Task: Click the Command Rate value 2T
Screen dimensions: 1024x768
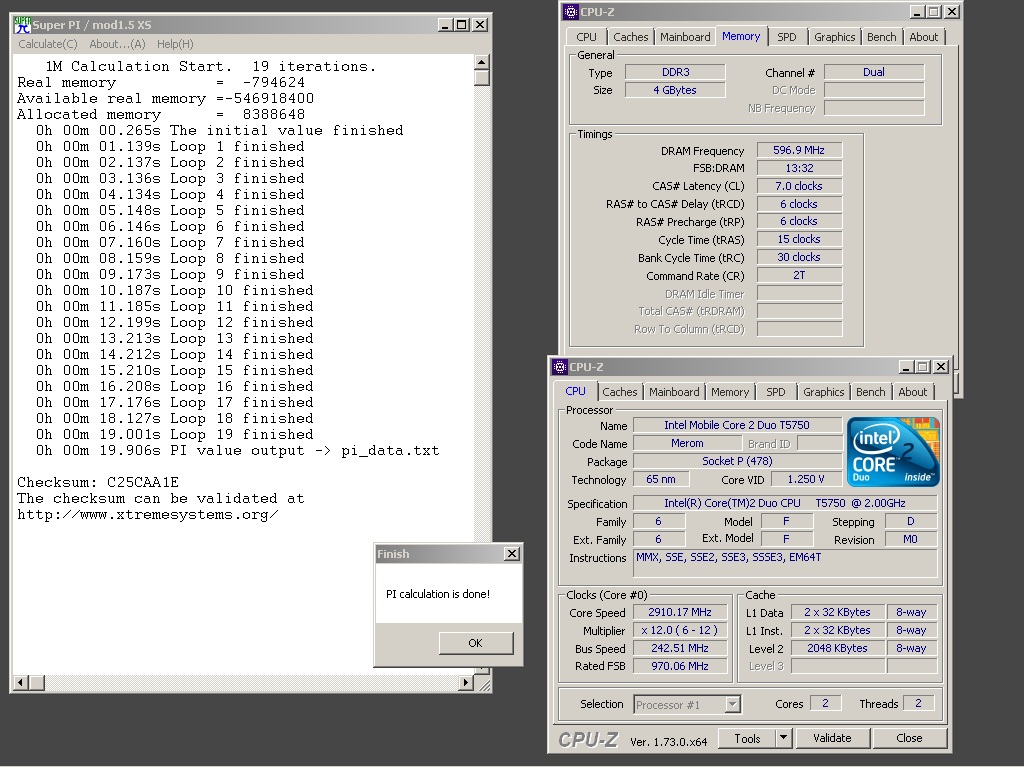Action: tap(799, 276)
